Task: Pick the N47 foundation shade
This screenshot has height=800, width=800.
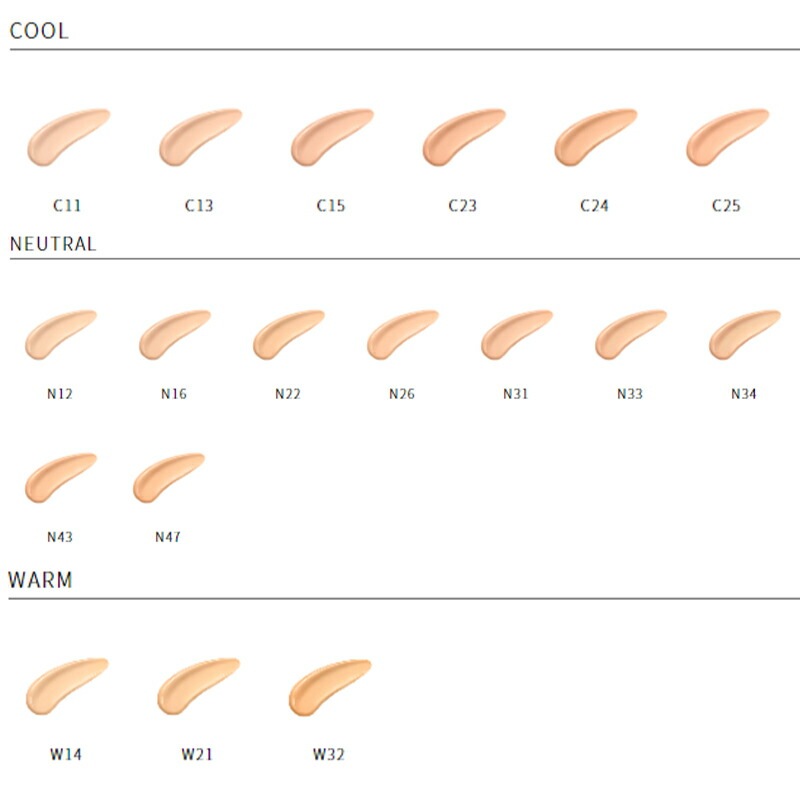Action: [x=166, y=479]
